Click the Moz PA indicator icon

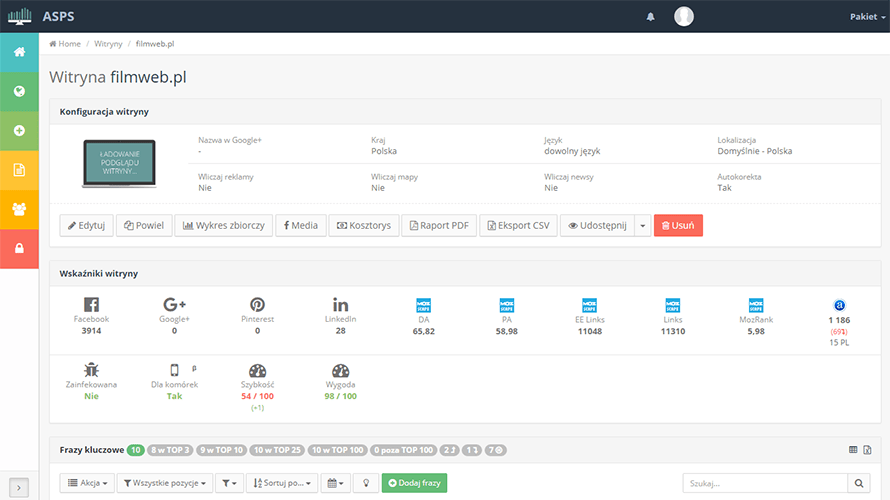507,305
